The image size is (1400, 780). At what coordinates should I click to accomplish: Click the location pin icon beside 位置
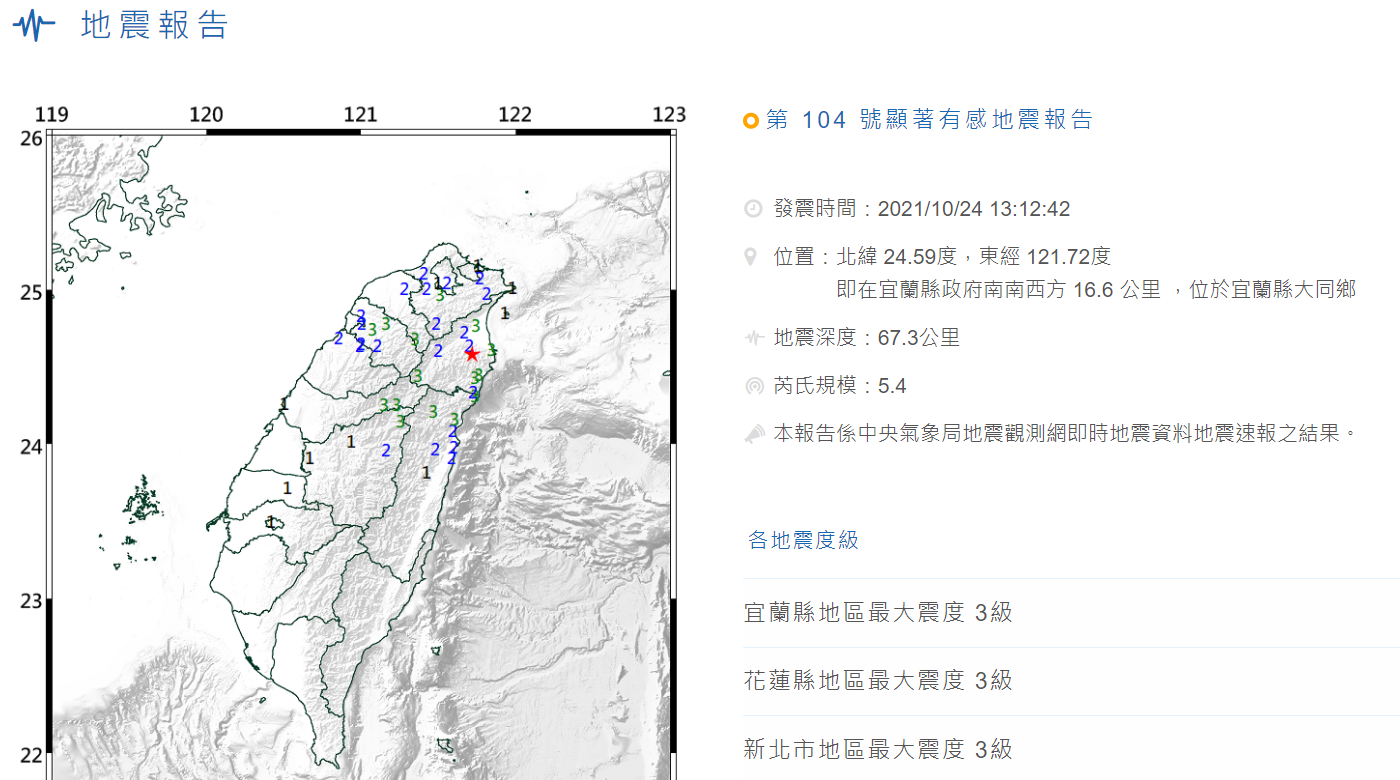pos(751,257)
